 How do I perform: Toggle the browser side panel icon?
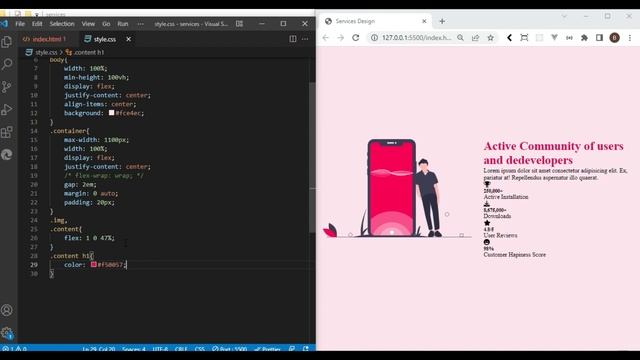click(599, 38)
